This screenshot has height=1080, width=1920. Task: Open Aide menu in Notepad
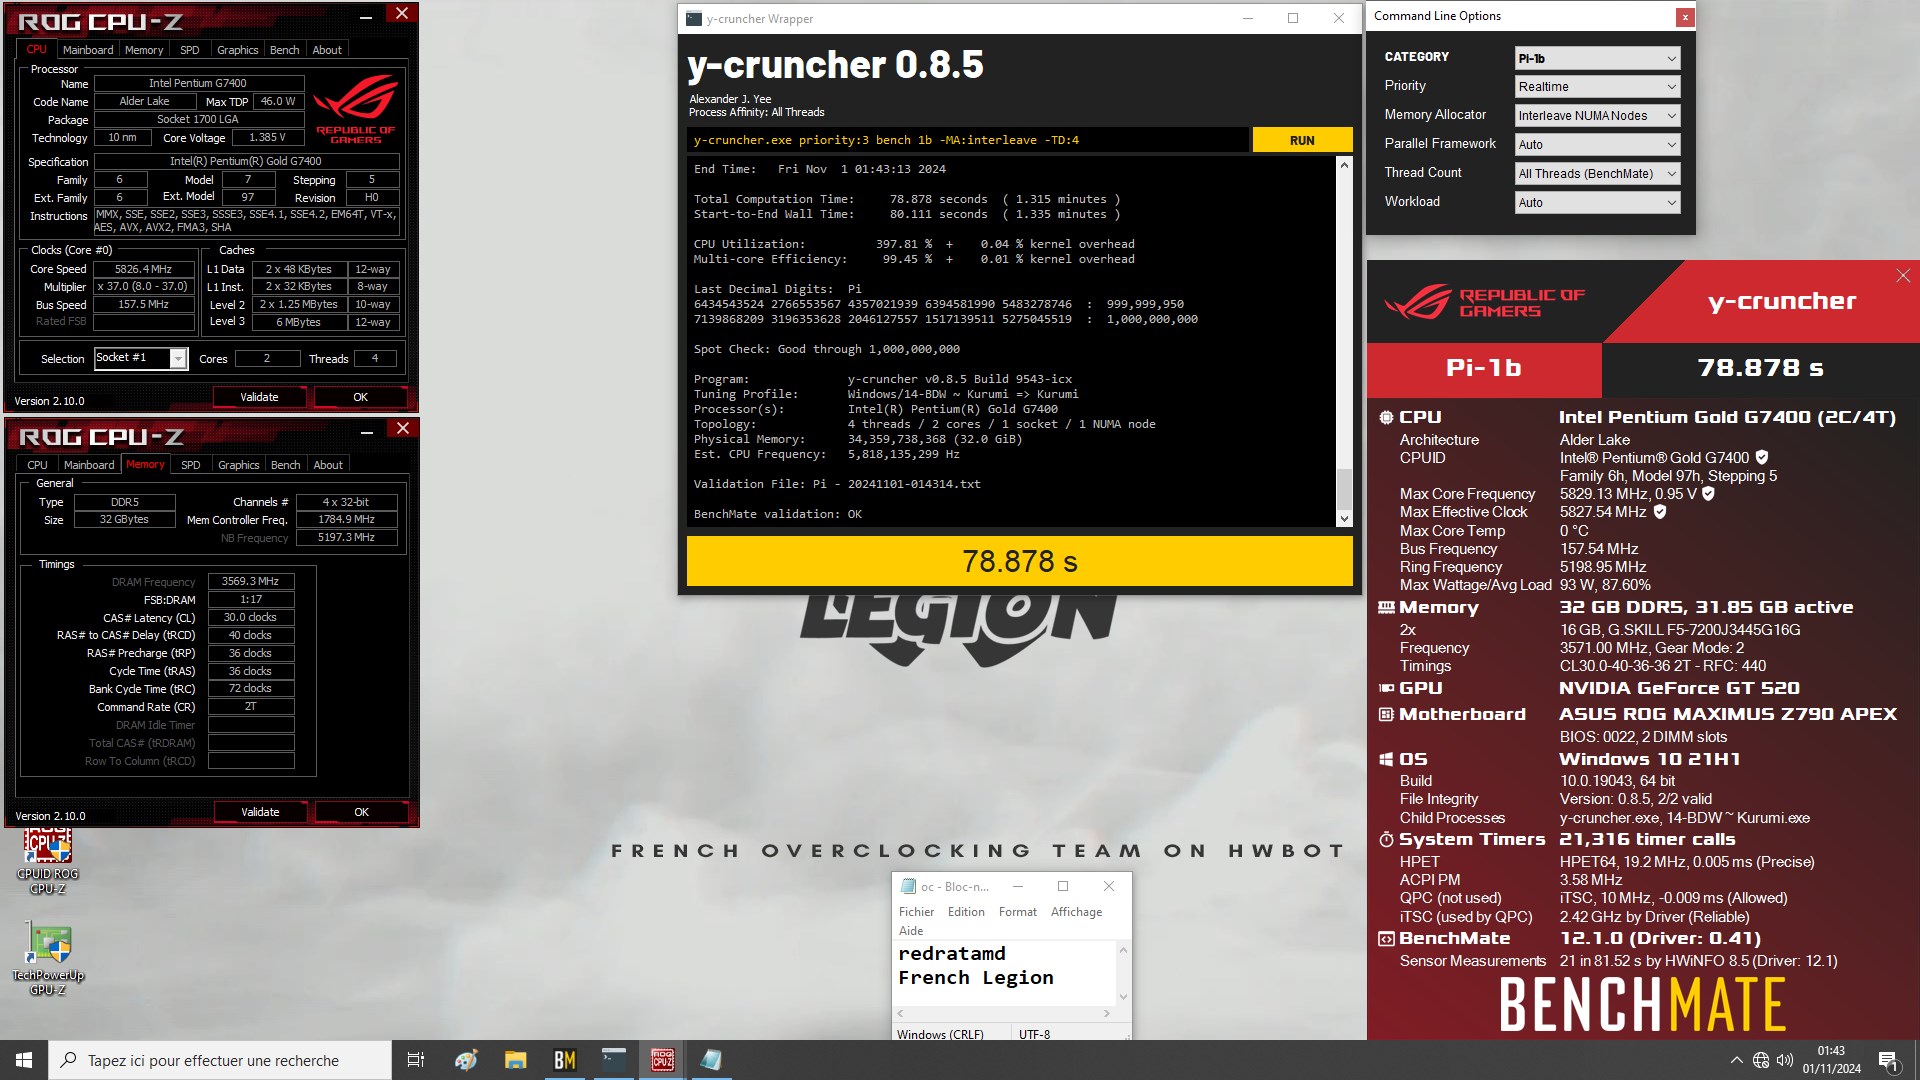tap(911, 931)
